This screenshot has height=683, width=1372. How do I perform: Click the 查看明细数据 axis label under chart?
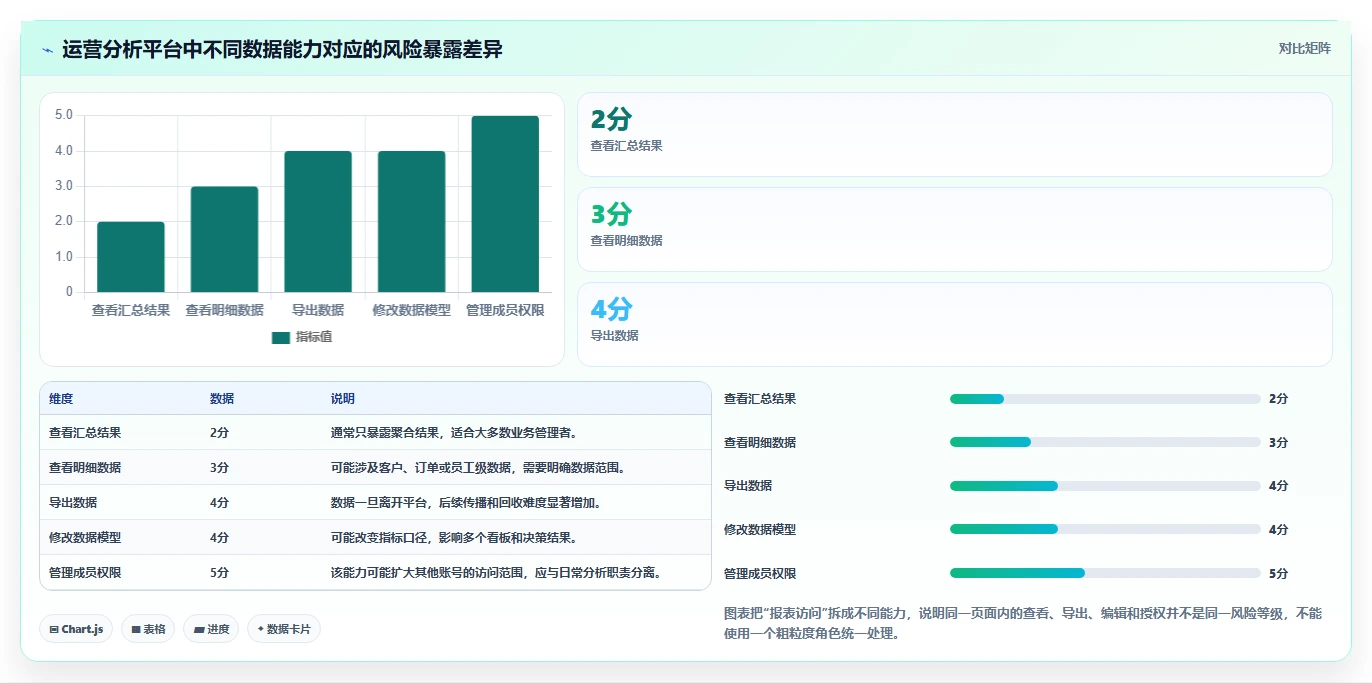click(224, 310)
